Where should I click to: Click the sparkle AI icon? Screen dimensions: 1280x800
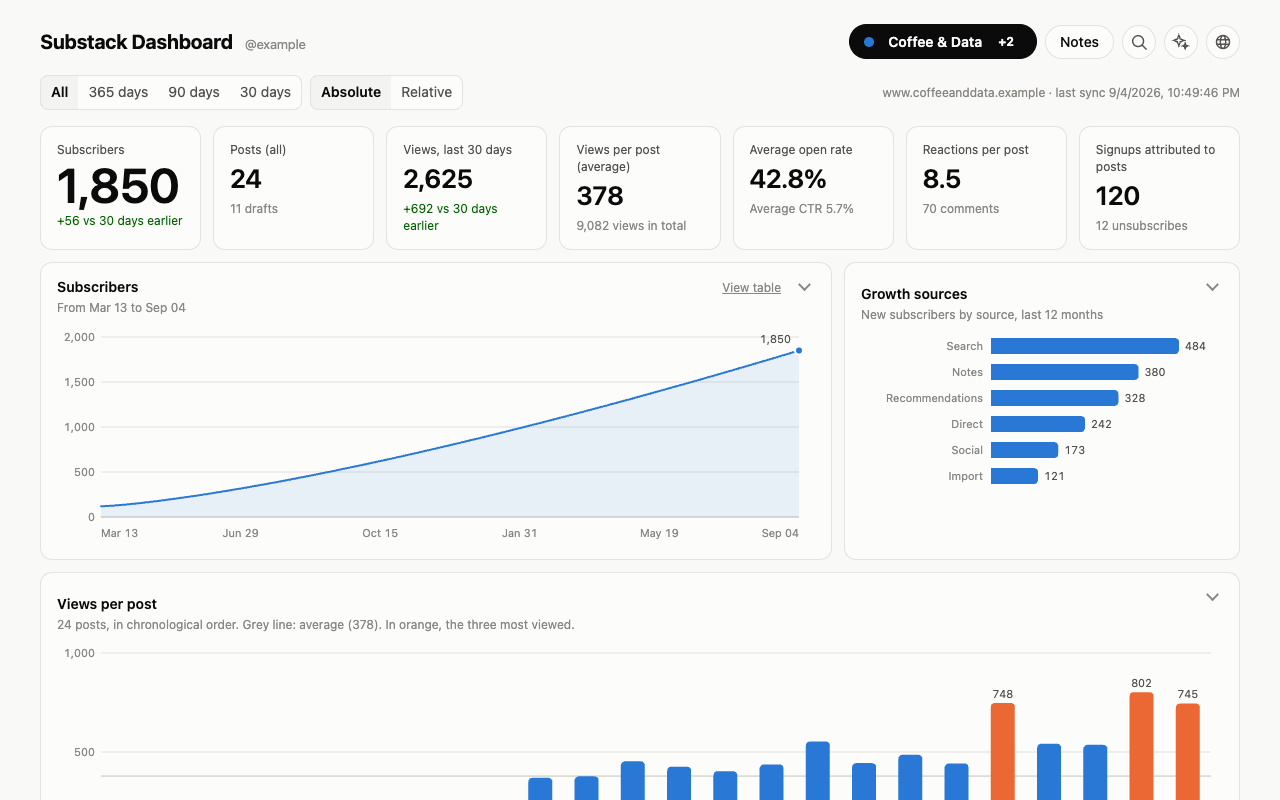pyautogui.click(x=1181, y=42)
